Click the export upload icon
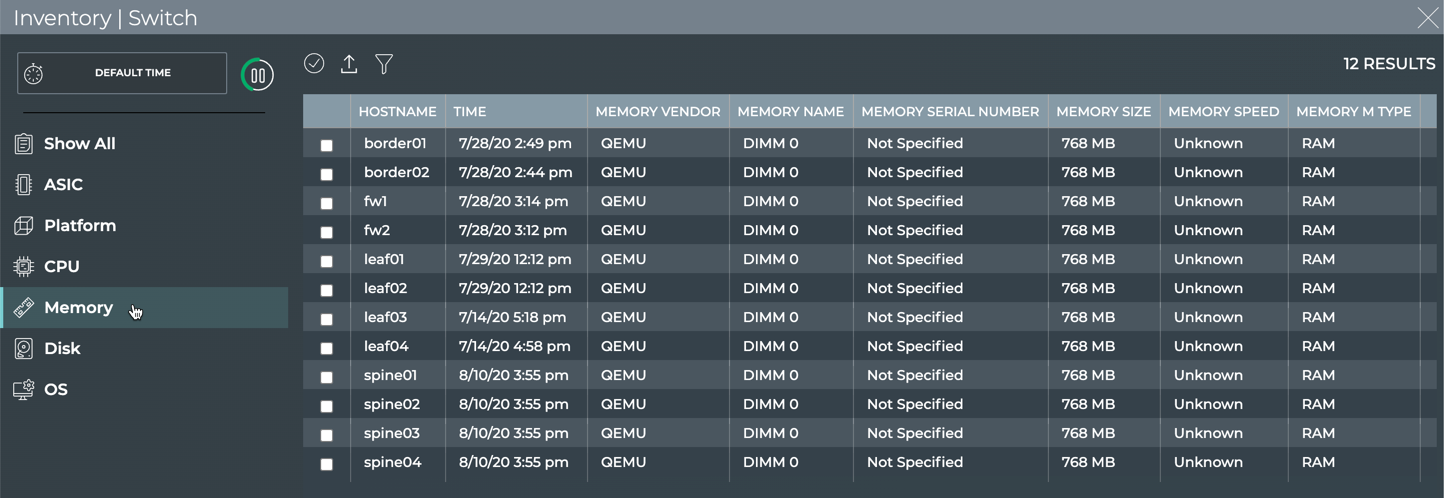Screen dimensions: 1445x498 (349, 64)
